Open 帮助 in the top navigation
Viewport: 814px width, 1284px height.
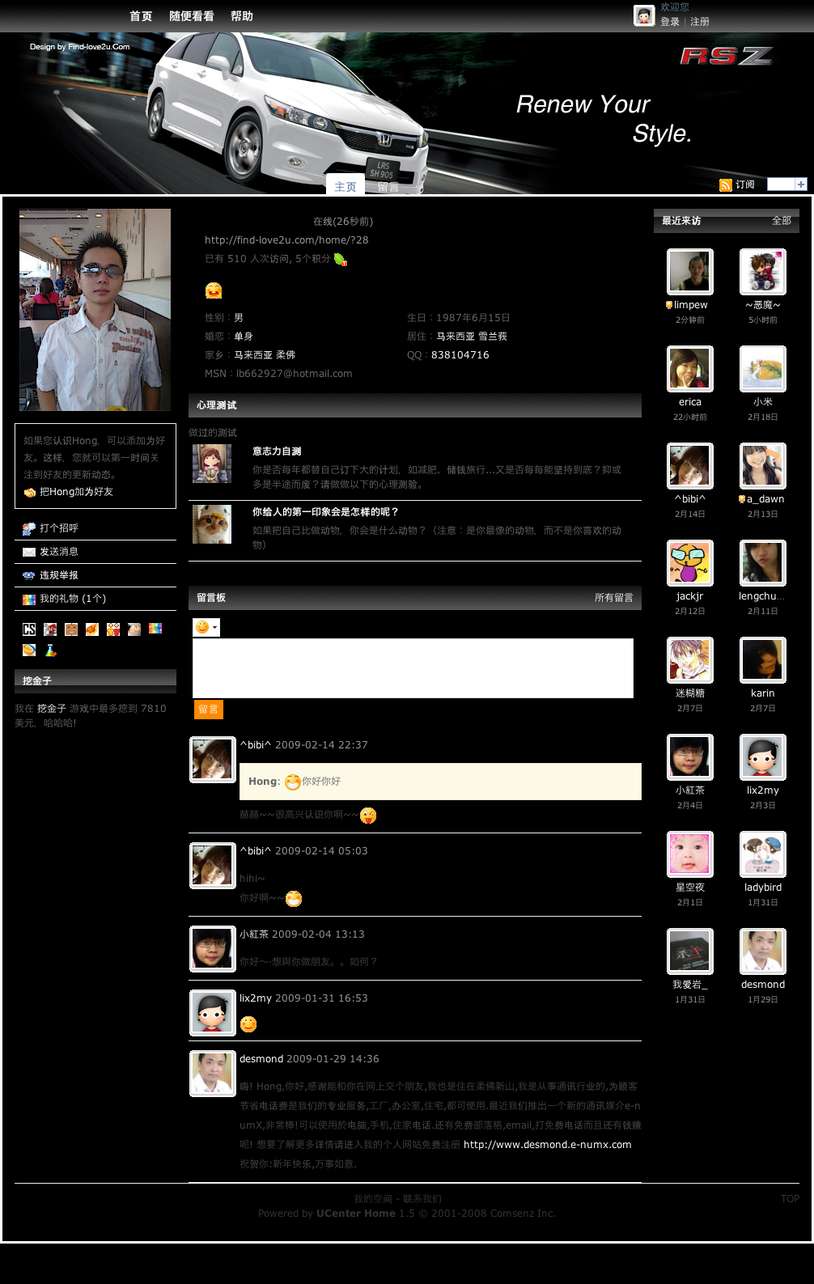pos(242,16)
